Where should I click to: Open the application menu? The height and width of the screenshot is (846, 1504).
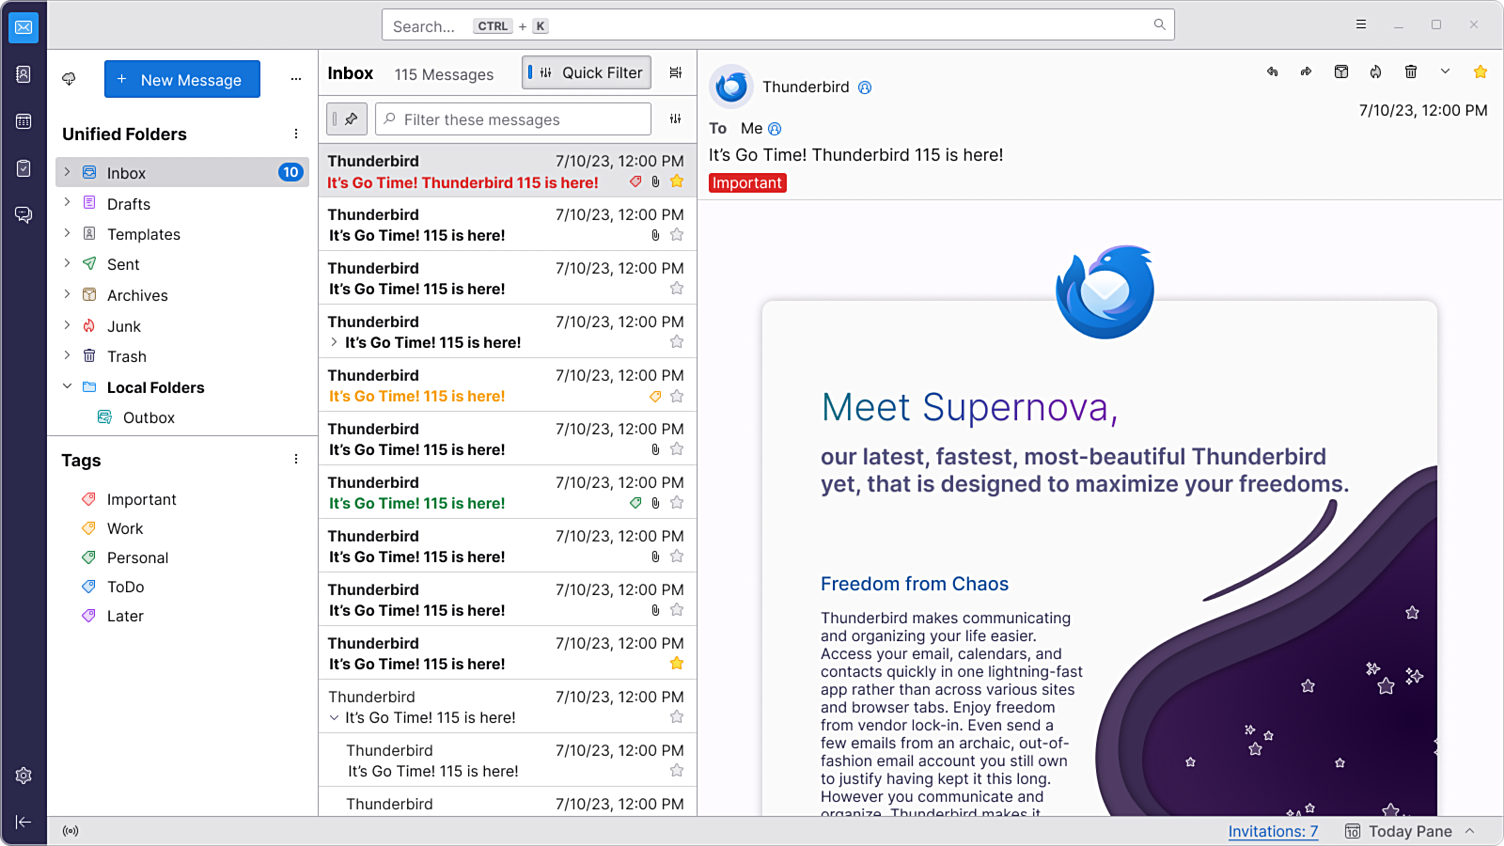pos(1361,23)
